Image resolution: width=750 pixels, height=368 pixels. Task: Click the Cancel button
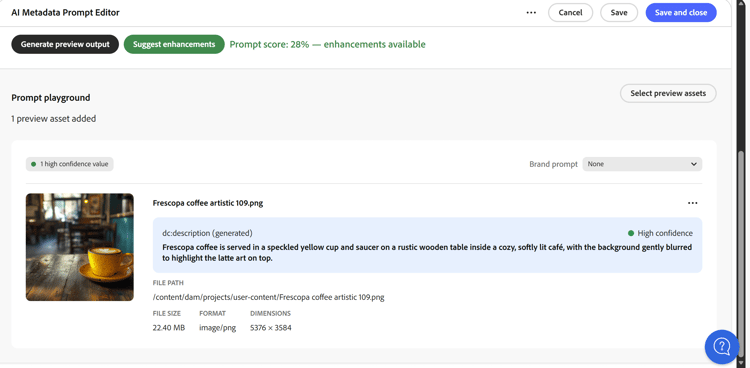570,12
